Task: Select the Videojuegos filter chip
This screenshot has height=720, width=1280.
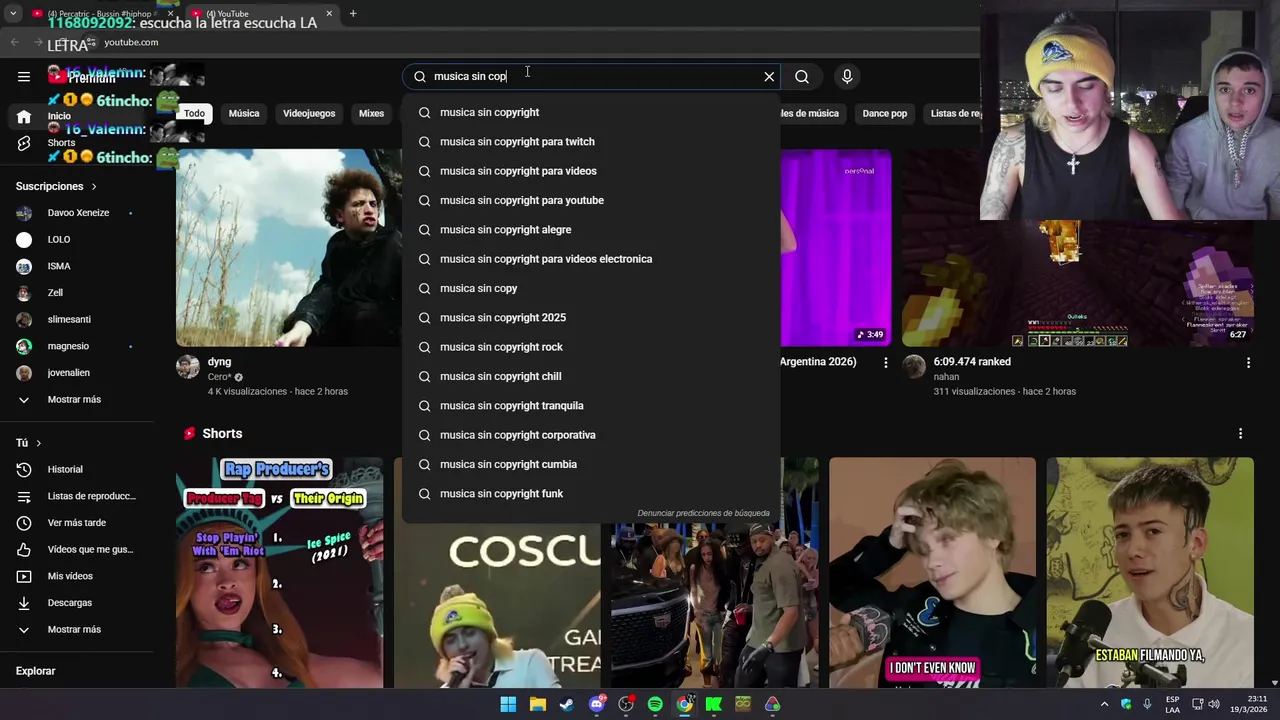Action: tap(309, 114)
